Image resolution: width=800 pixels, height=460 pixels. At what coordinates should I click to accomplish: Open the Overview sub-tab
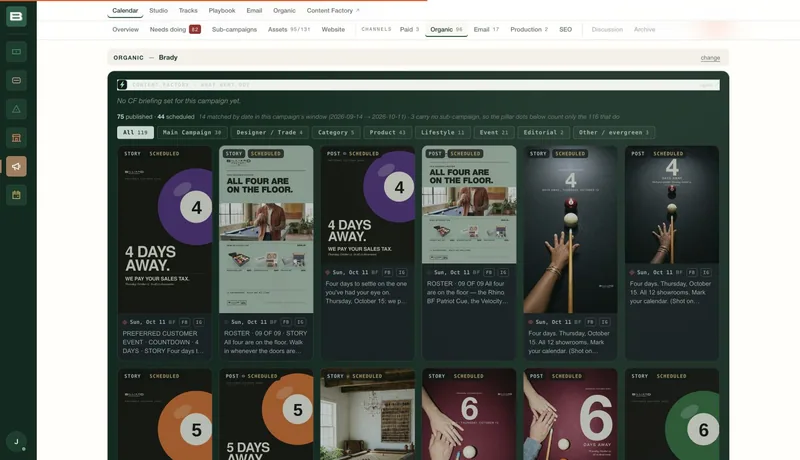click(x=126, y=30)
